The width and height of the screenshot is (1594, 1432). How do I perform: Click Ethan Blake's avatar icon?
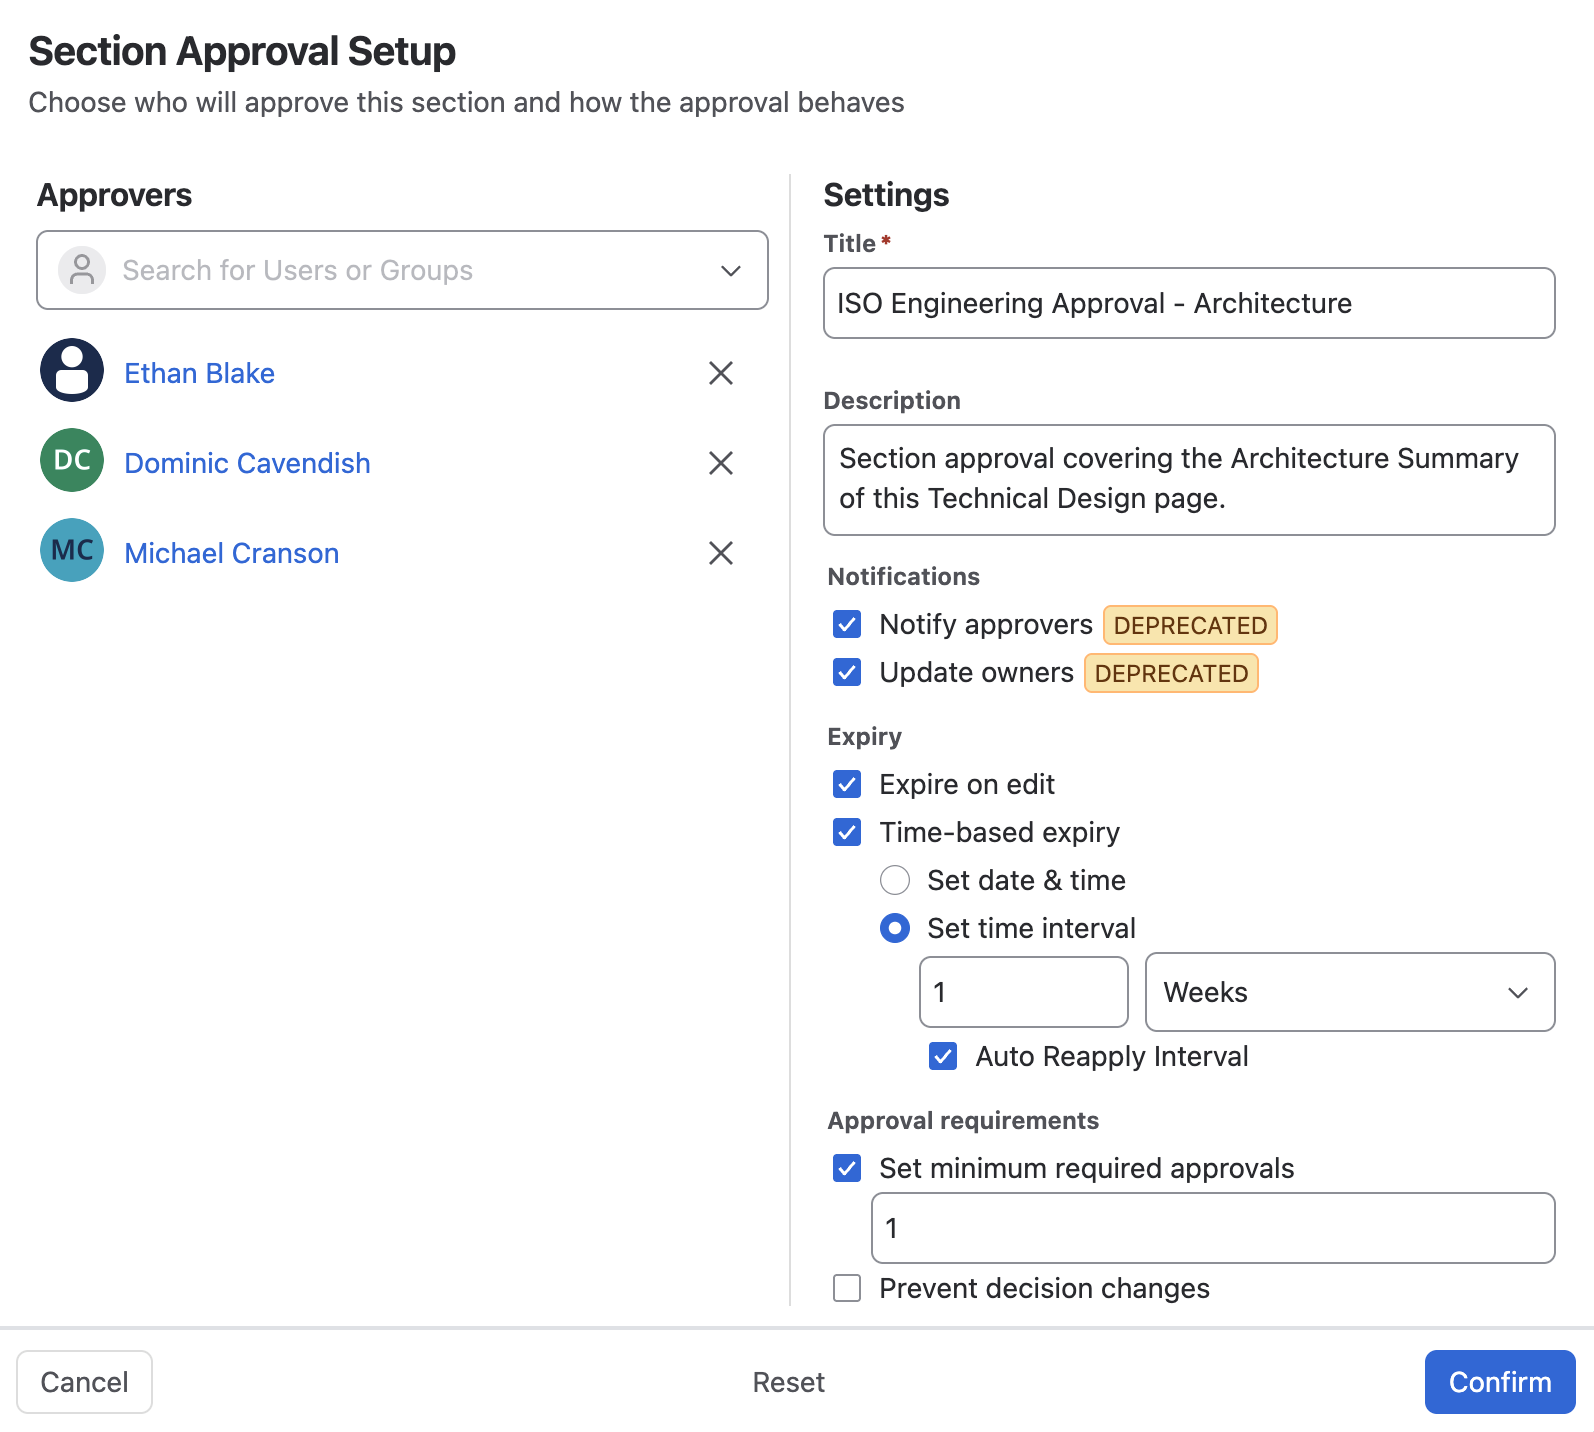72,370
